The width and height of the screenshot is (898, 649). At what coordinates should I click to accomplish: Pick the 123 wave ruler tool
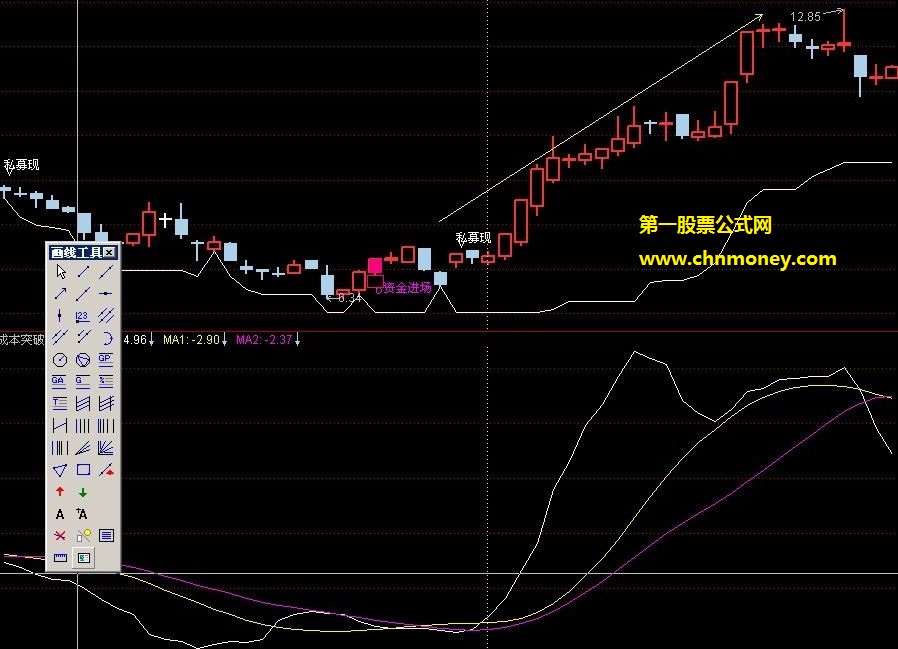pyautogui.click(x=82, y=316)
